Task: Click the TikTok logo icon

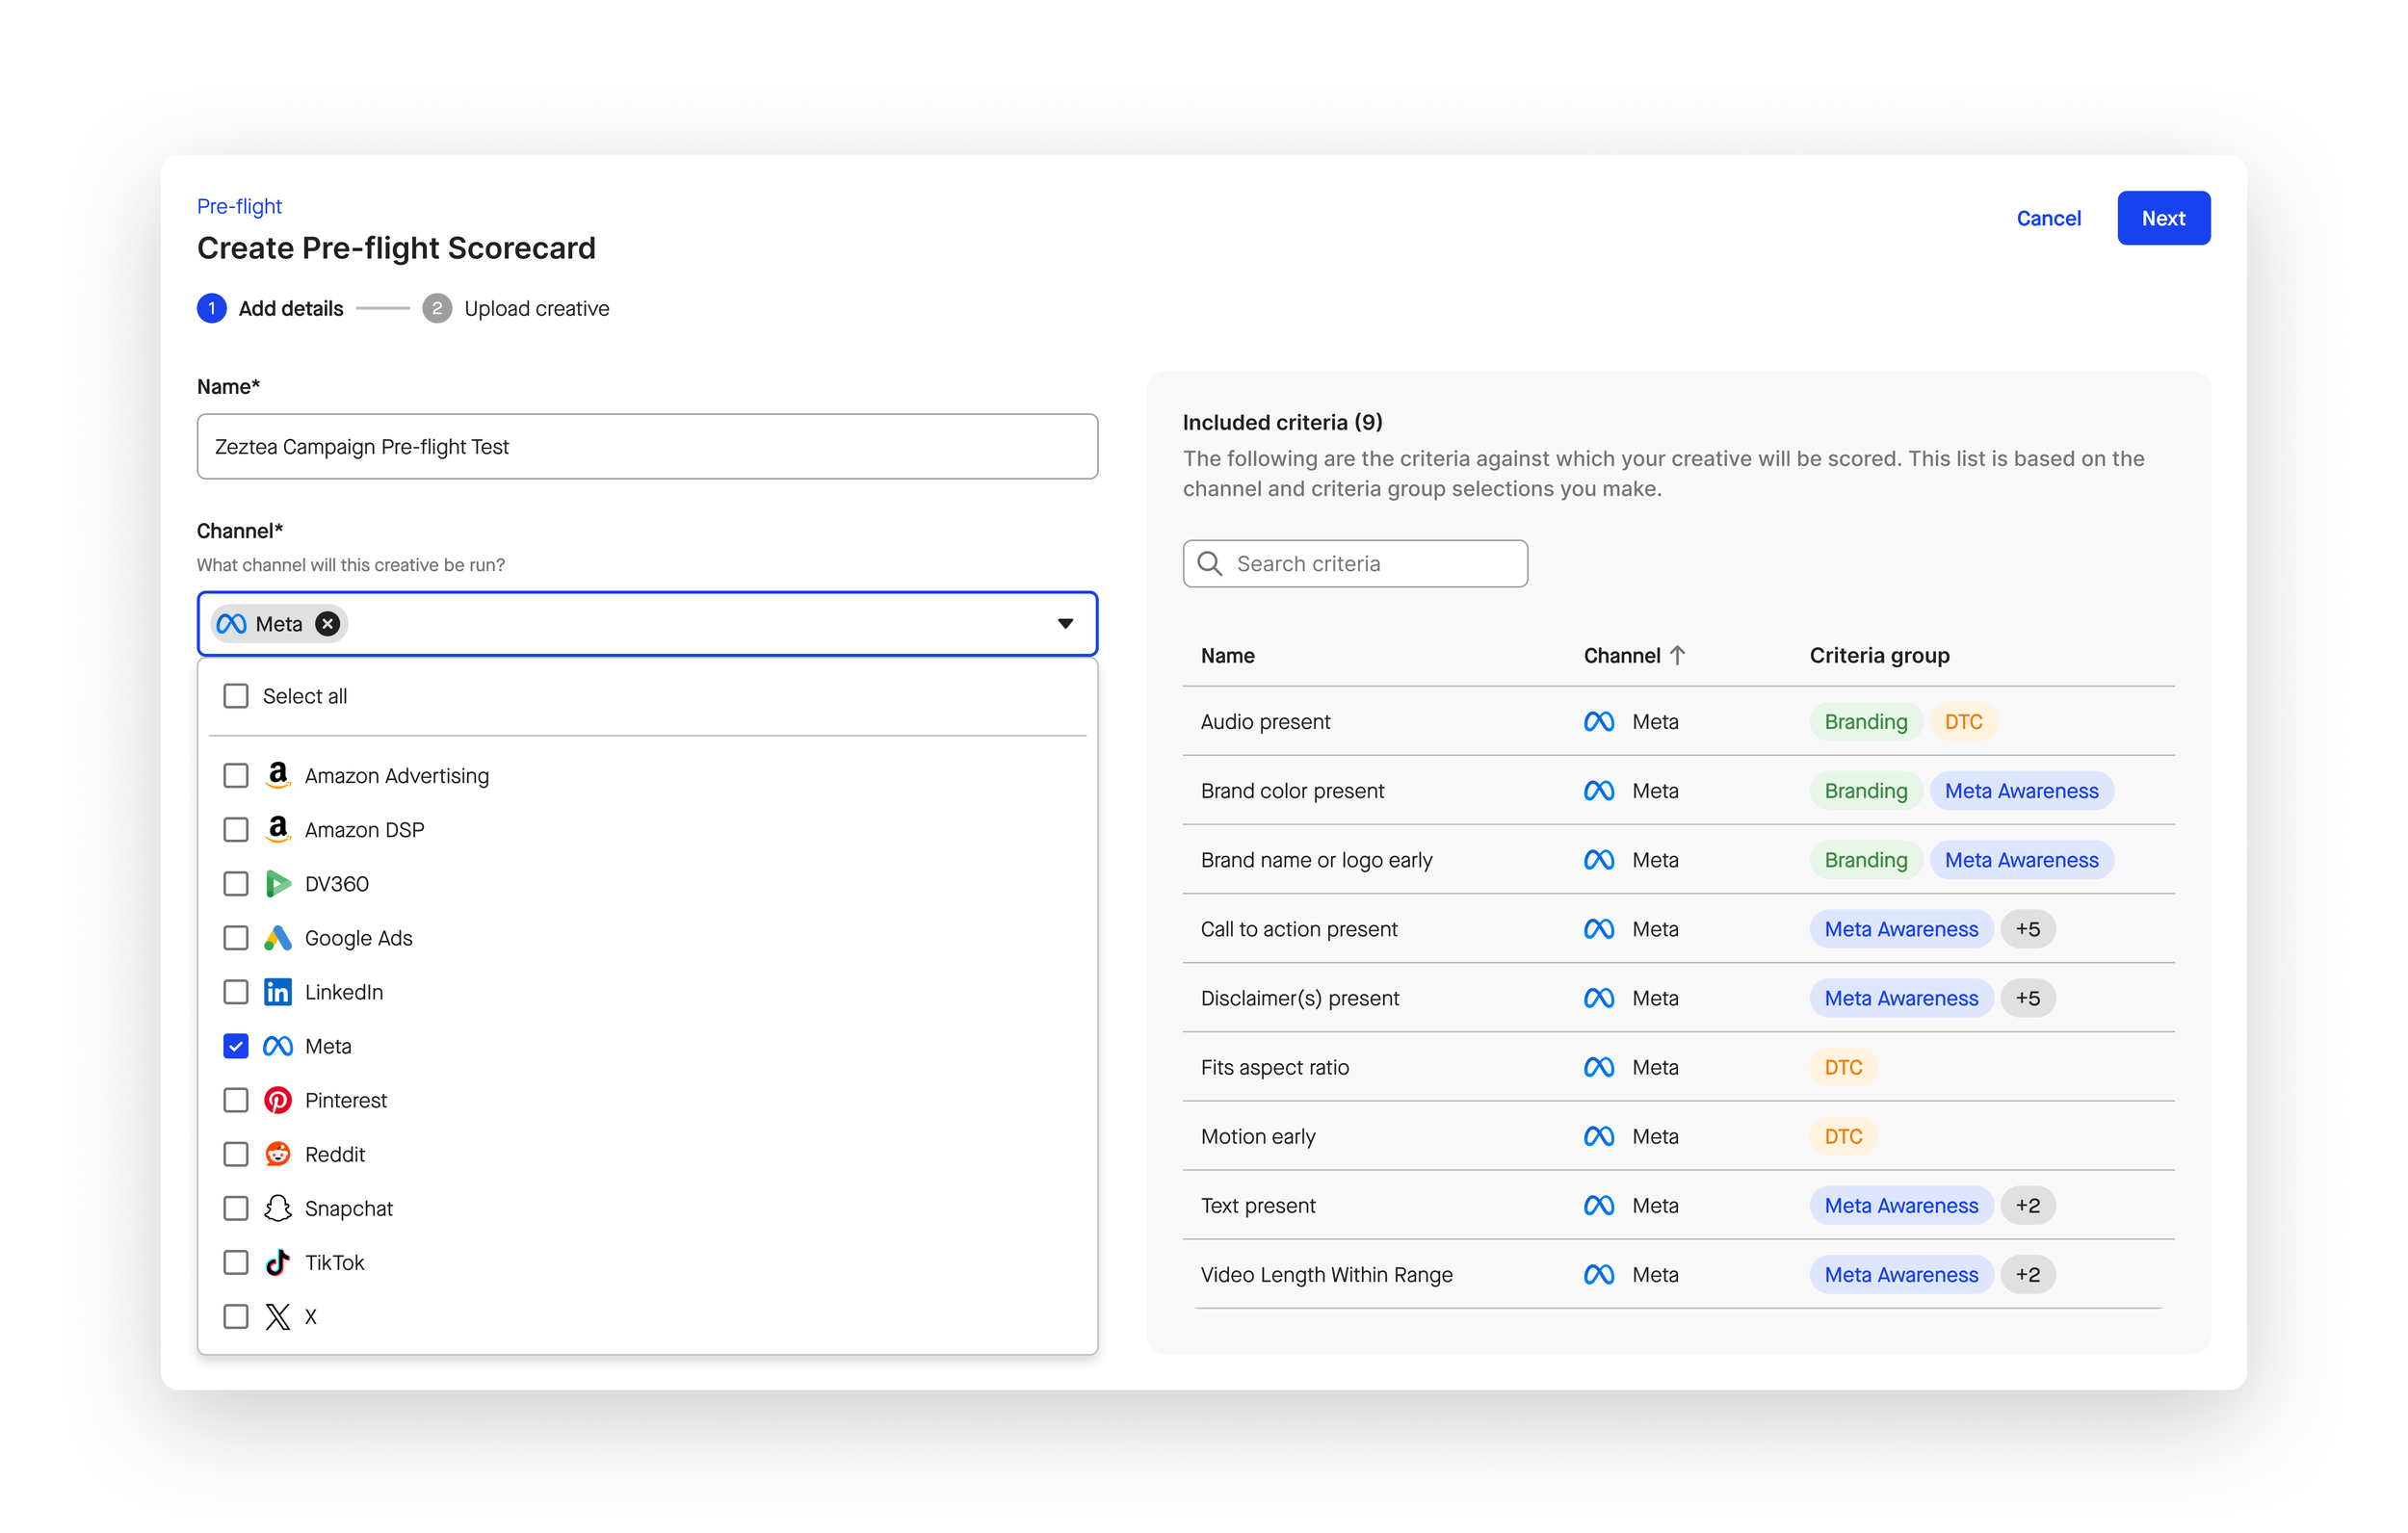Action: pos(277,1262)
